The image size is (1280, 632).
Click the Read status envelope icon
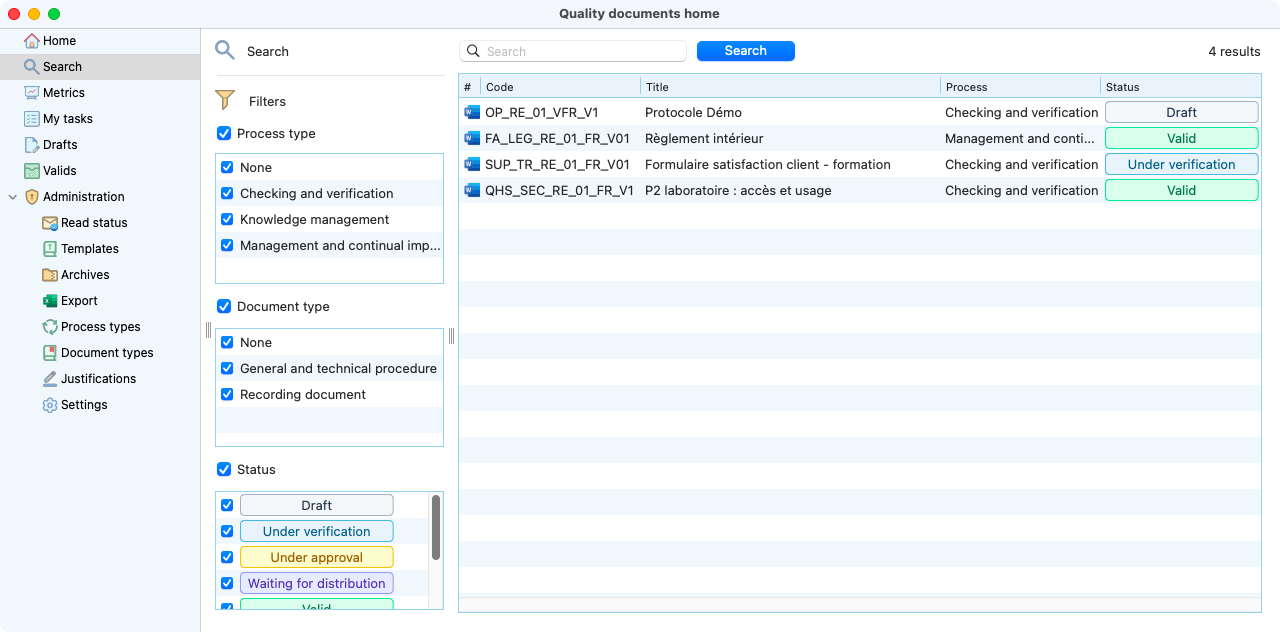50,223
